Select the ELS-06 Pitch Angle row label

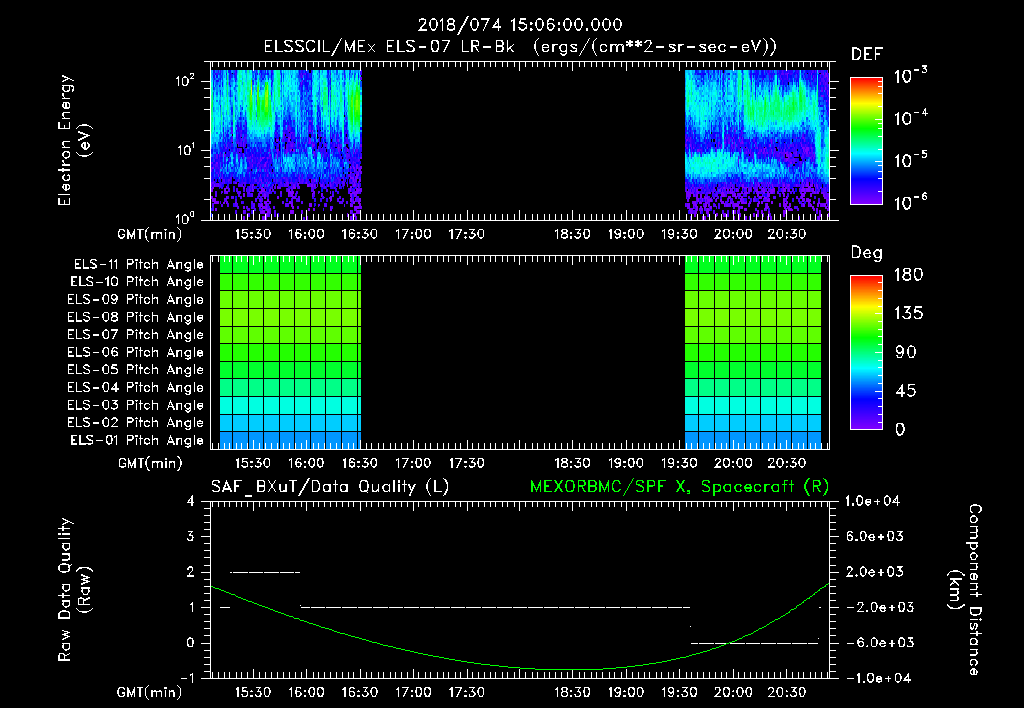[136, 352]
